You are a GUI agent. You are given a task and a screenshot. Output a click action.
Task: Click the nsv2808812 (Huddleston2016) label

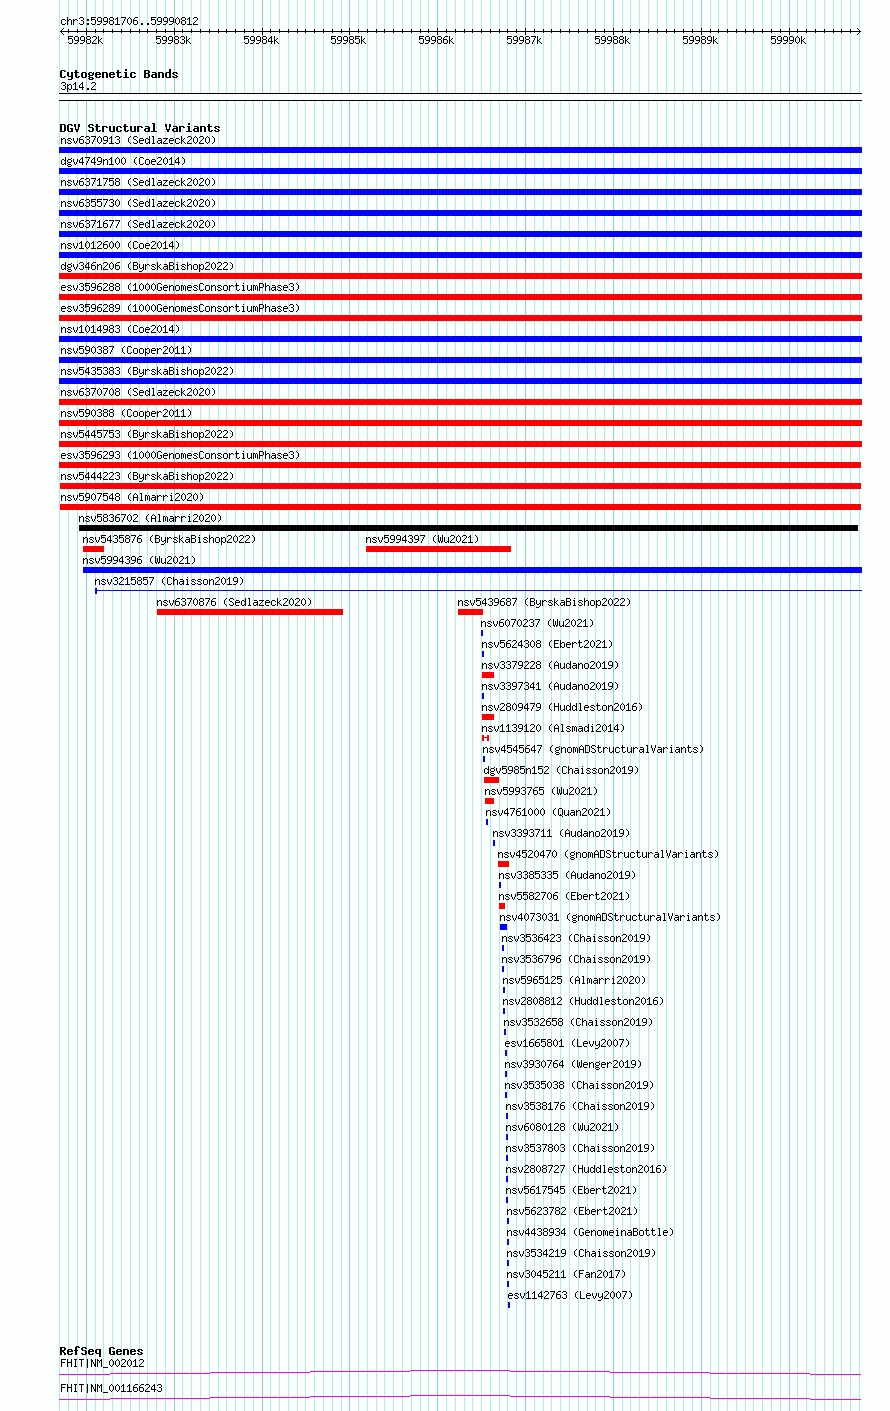(x=584, y=1001)
